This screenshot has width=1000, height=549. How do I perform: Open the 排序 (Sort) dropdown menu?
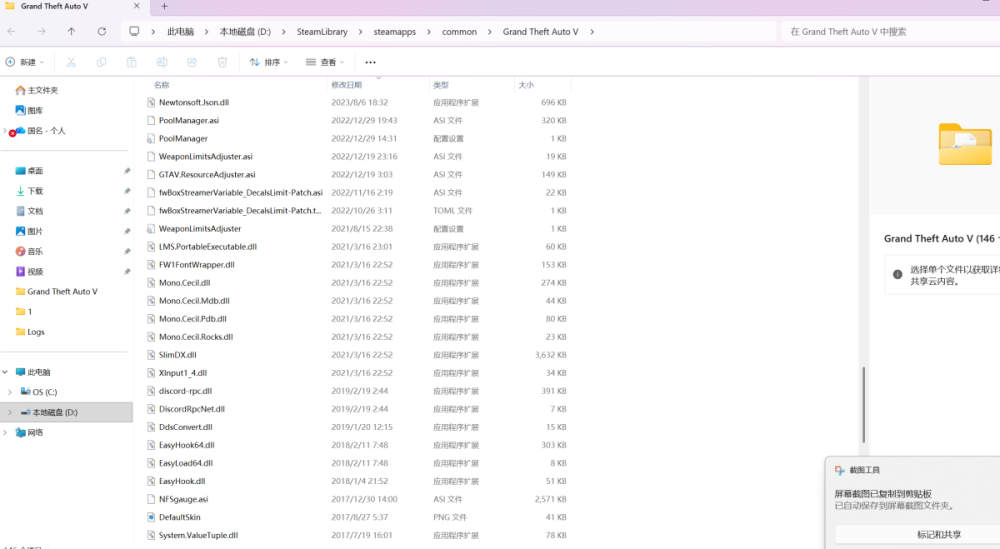(x=268, y=62)
